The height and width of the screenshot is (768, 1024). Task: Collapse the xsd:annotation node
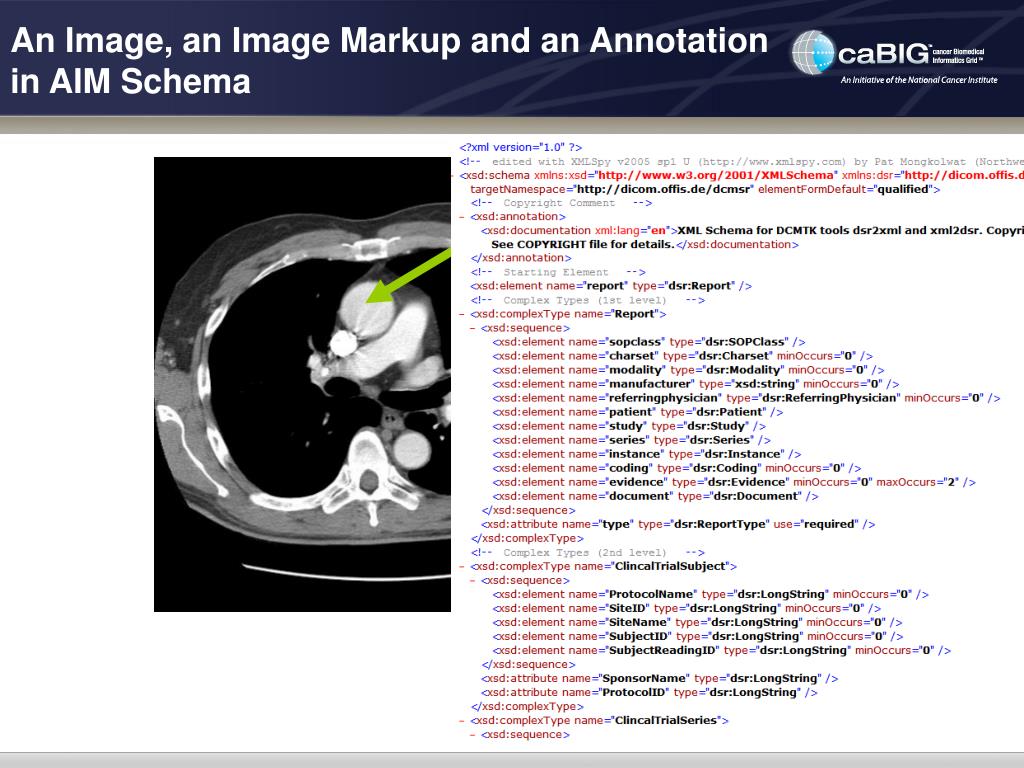461,216
